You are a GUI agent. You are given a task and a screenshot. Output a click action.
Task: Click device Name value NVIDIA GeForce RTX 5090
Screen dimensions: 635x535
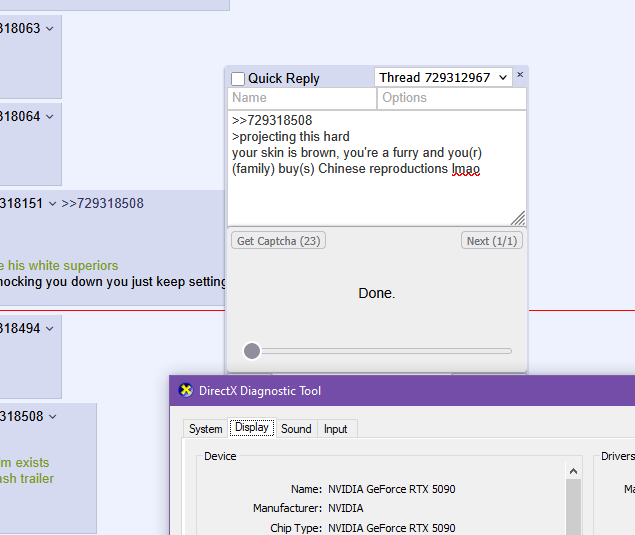pos(392,489)
